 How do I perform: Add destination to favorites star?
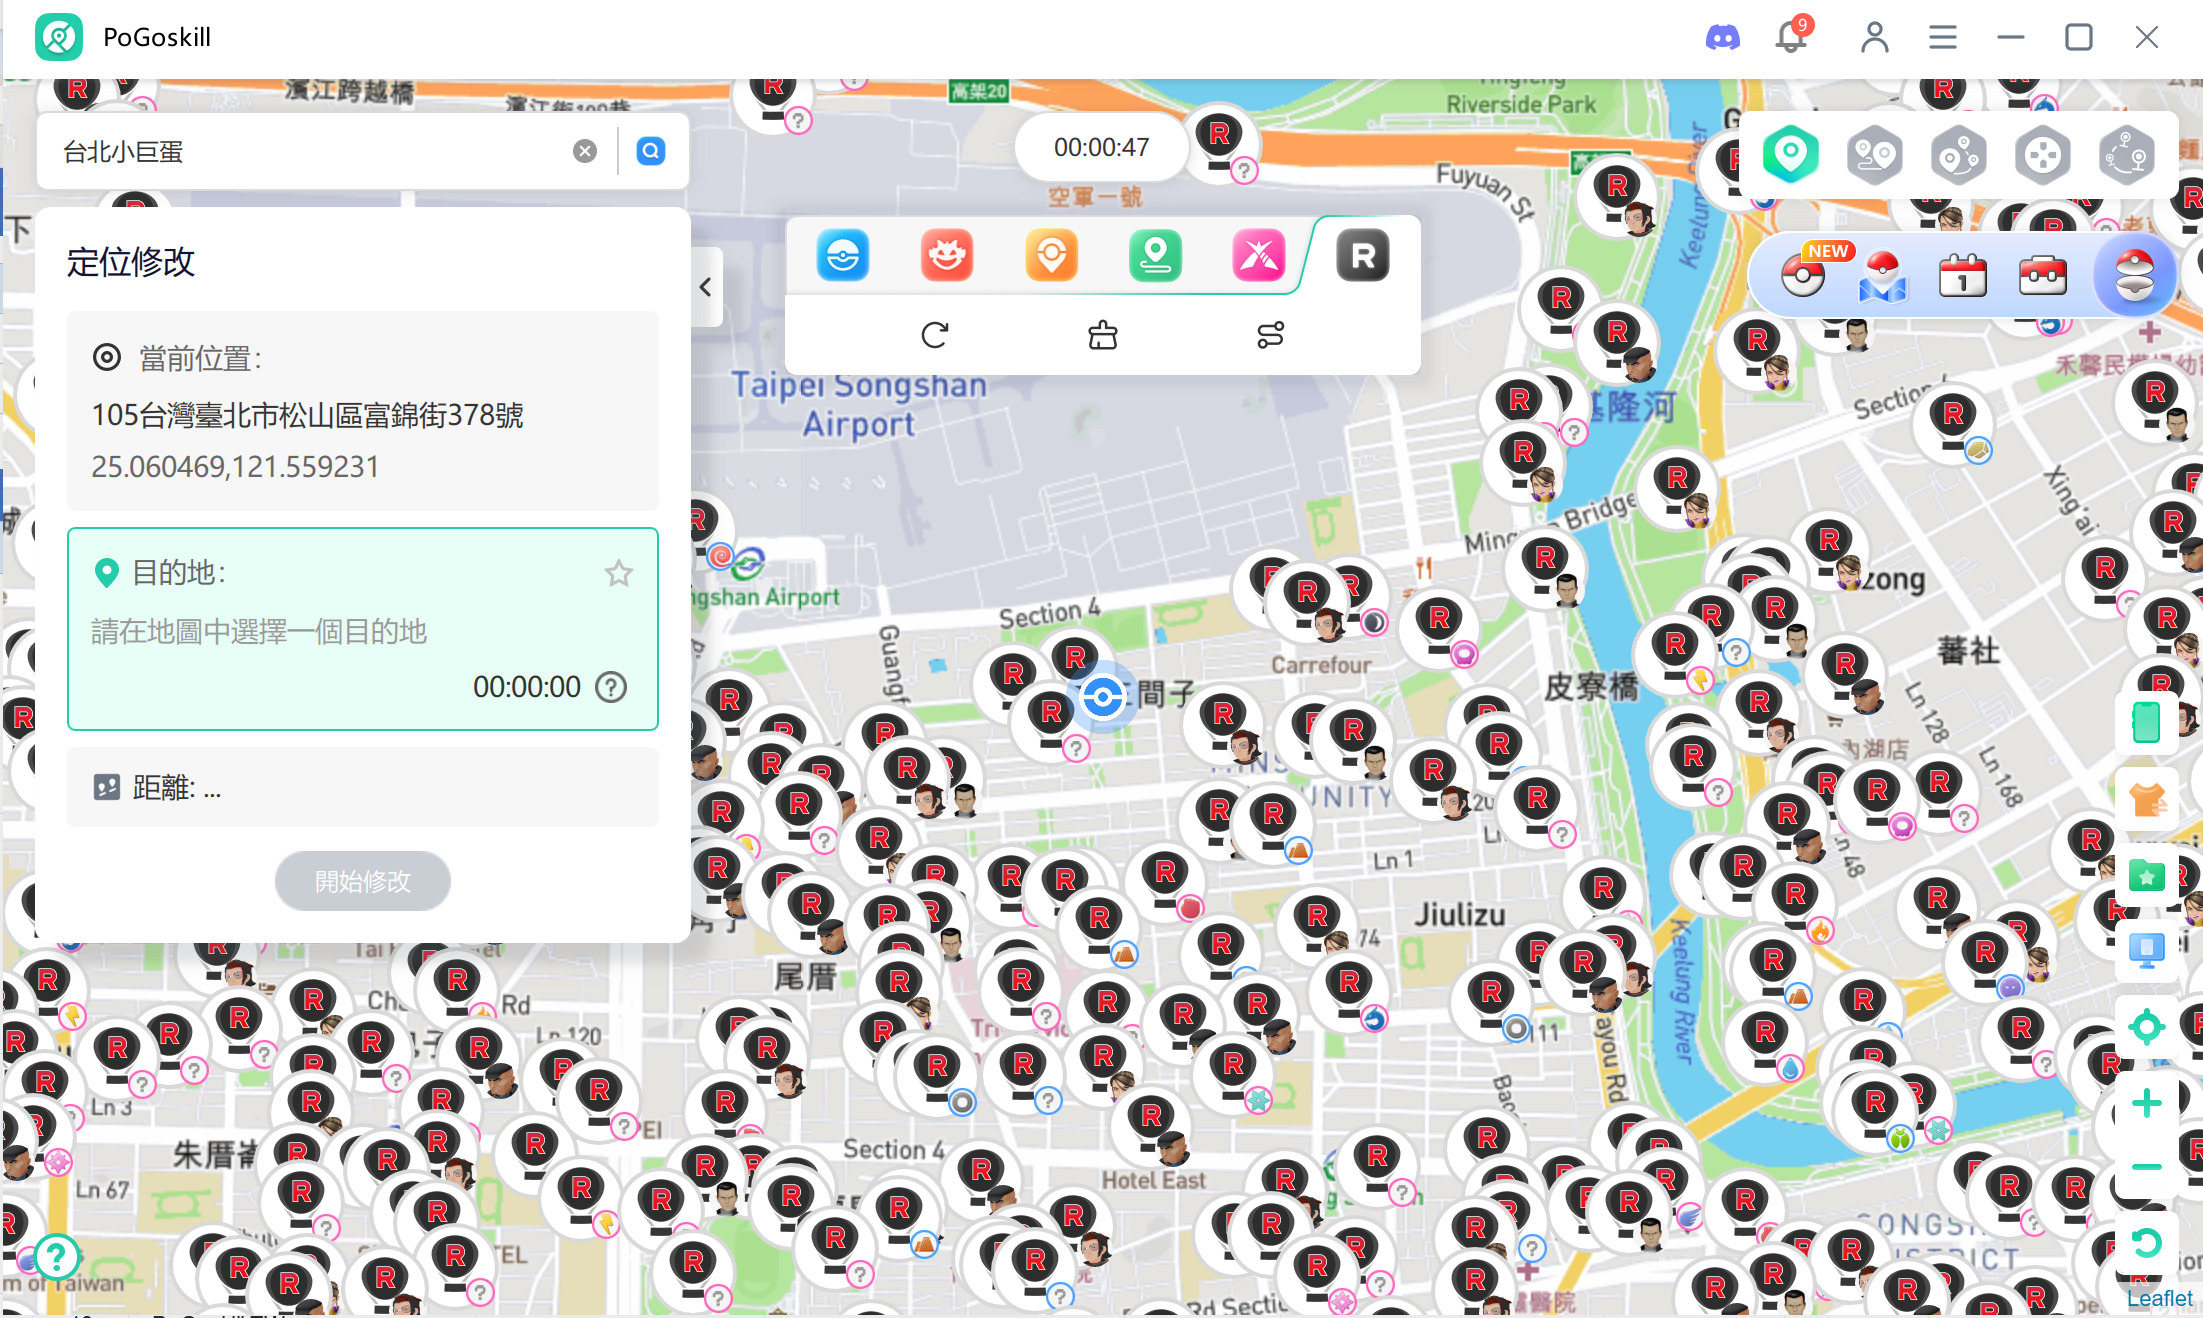tap(619, 573)
